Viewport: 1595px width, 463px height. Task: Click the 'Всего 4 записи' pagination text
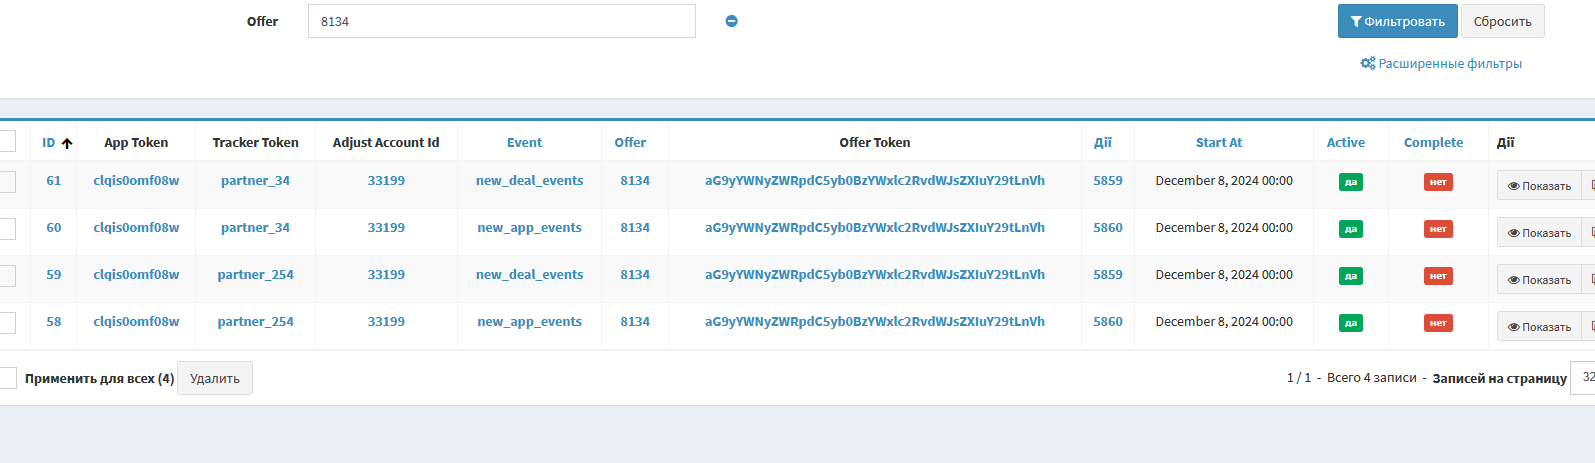(x=1372, y=378)
